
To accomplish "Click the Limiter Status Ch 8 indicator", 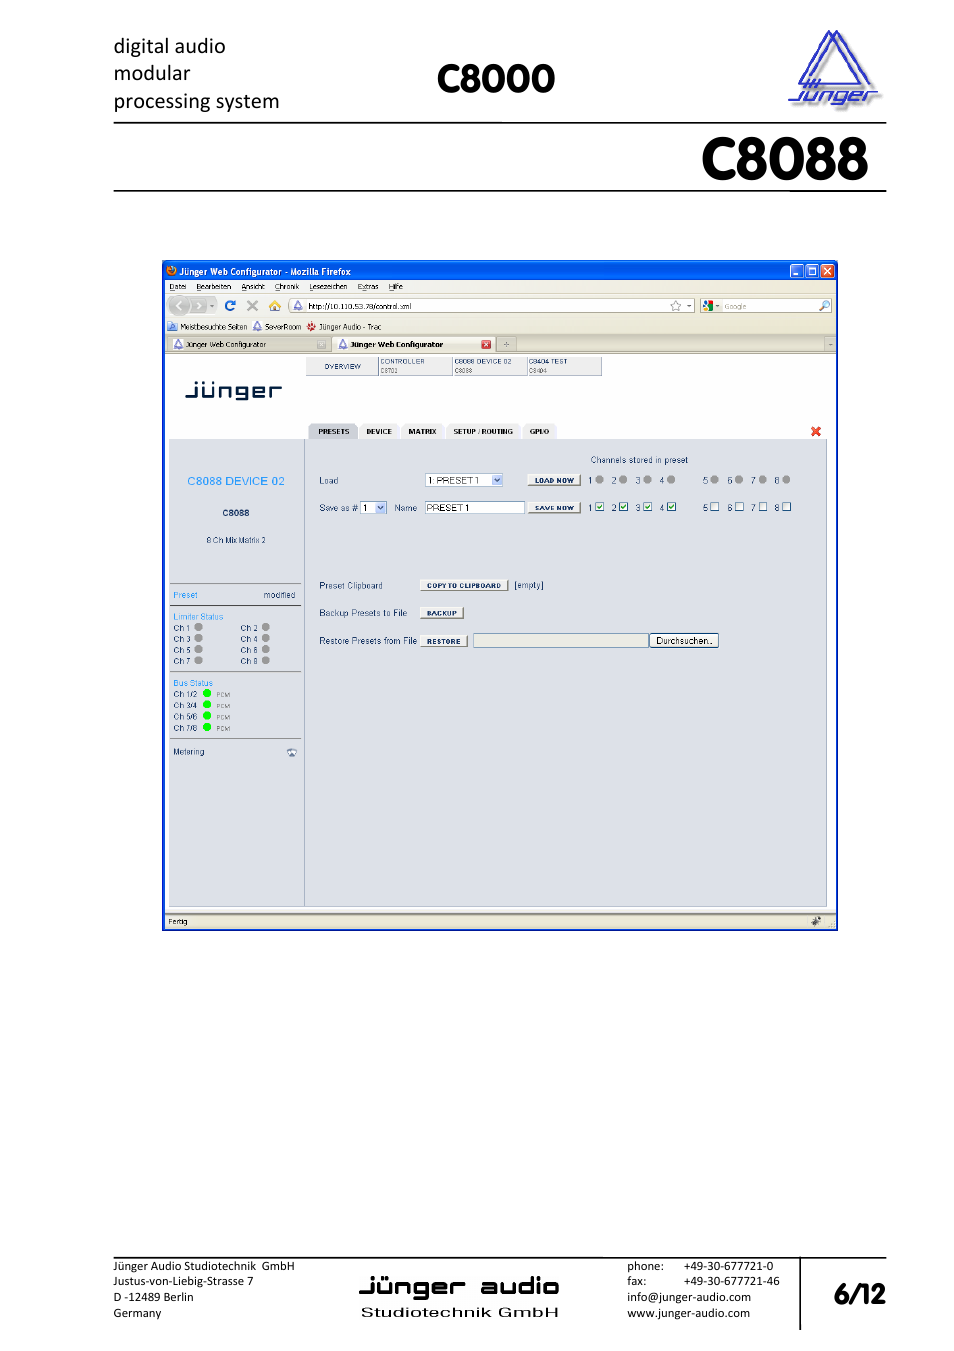I will 266,660.
